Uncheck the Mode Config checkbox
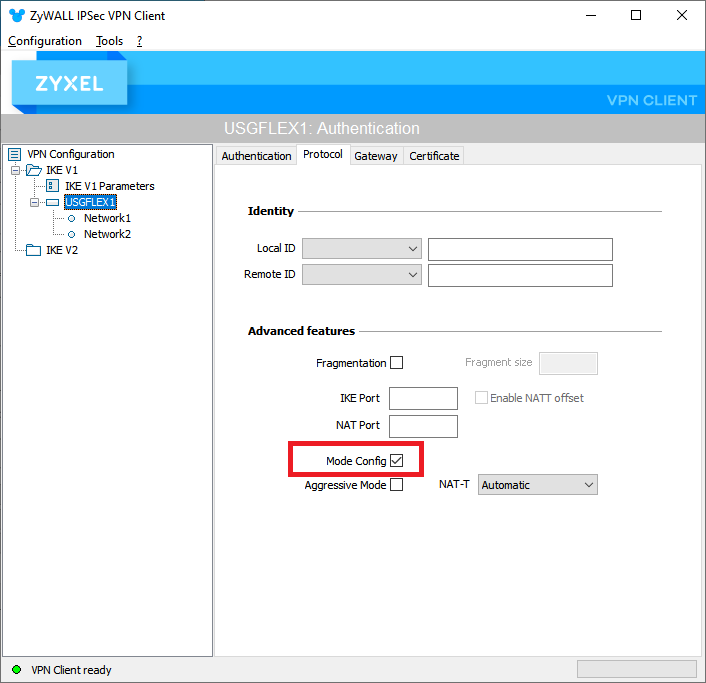 pyautogui.click(x=397, y=461)
